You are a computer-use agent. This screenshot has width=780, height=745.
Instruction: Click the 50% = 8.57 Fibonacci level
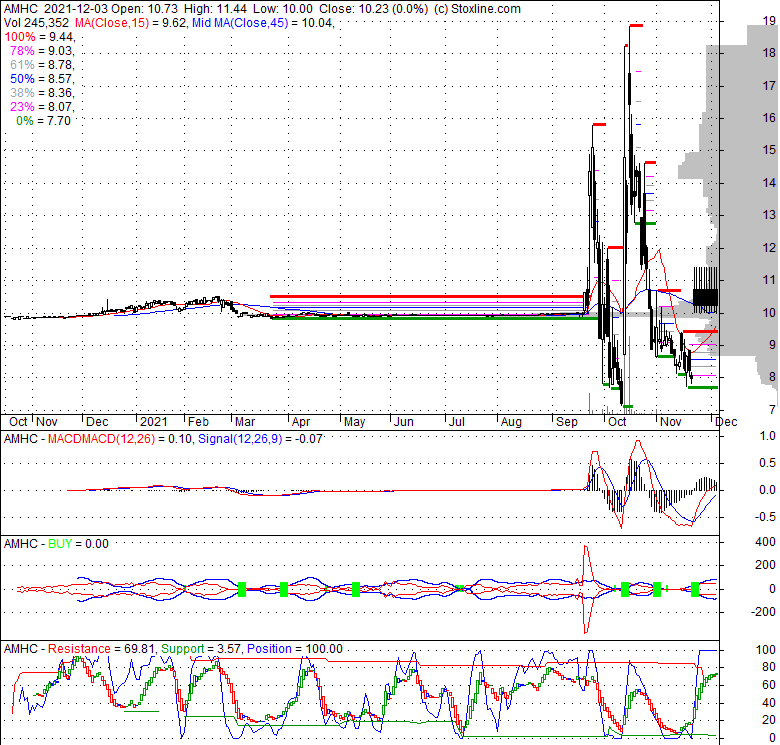point(42,79)
